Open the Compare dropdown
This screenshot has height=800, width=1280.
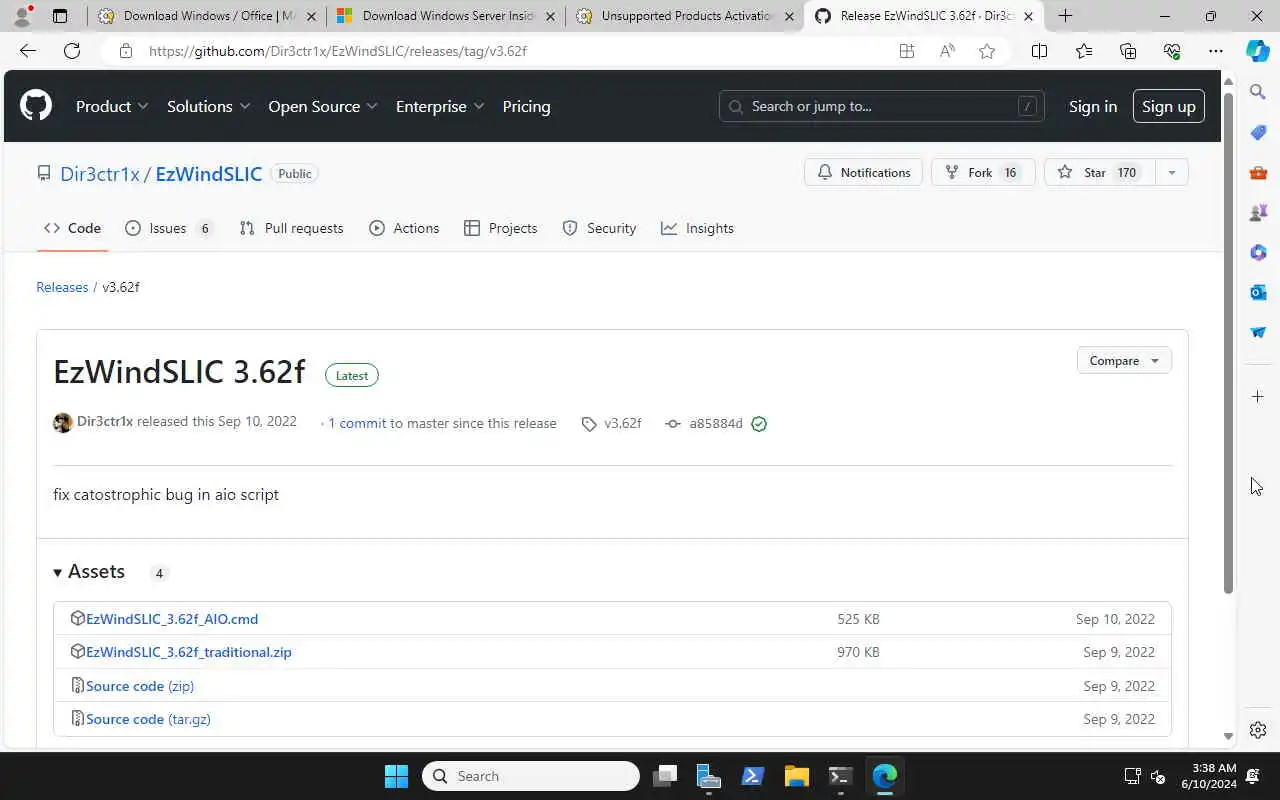[1124, 361]
